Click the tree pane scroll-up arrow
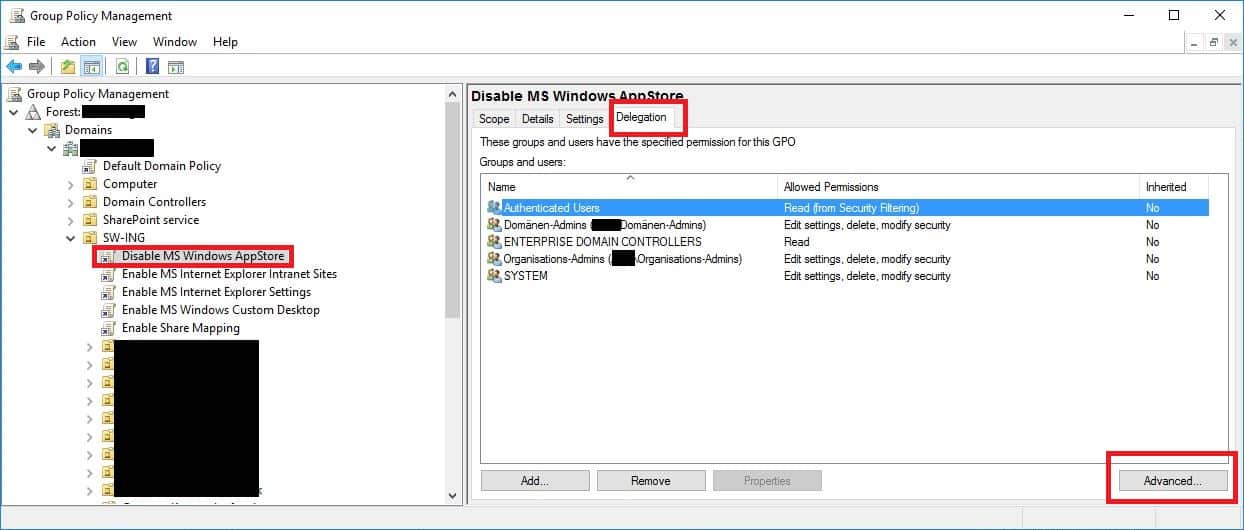 tap(453, 93)
